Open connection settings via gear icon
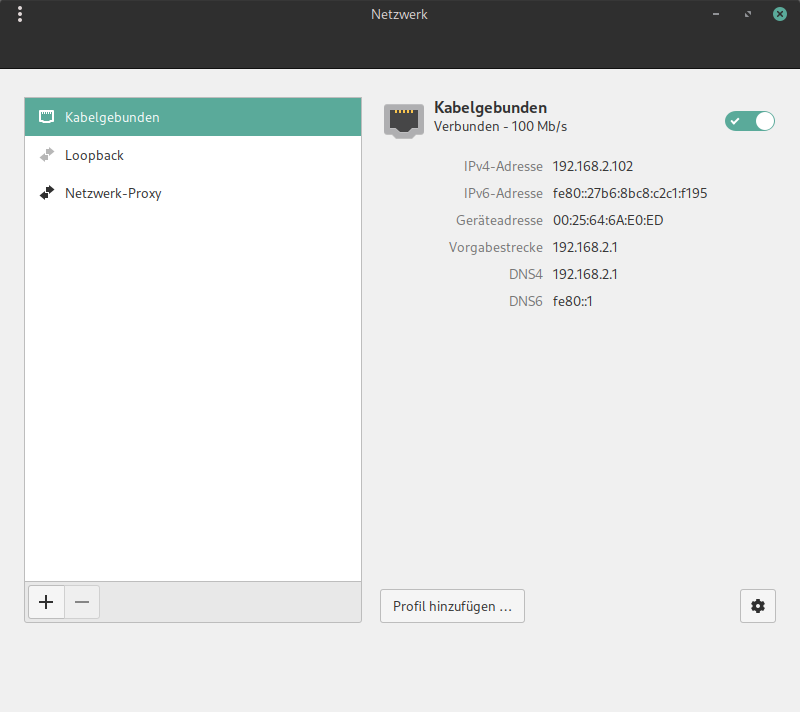800x712 pixels. (757, 606)
